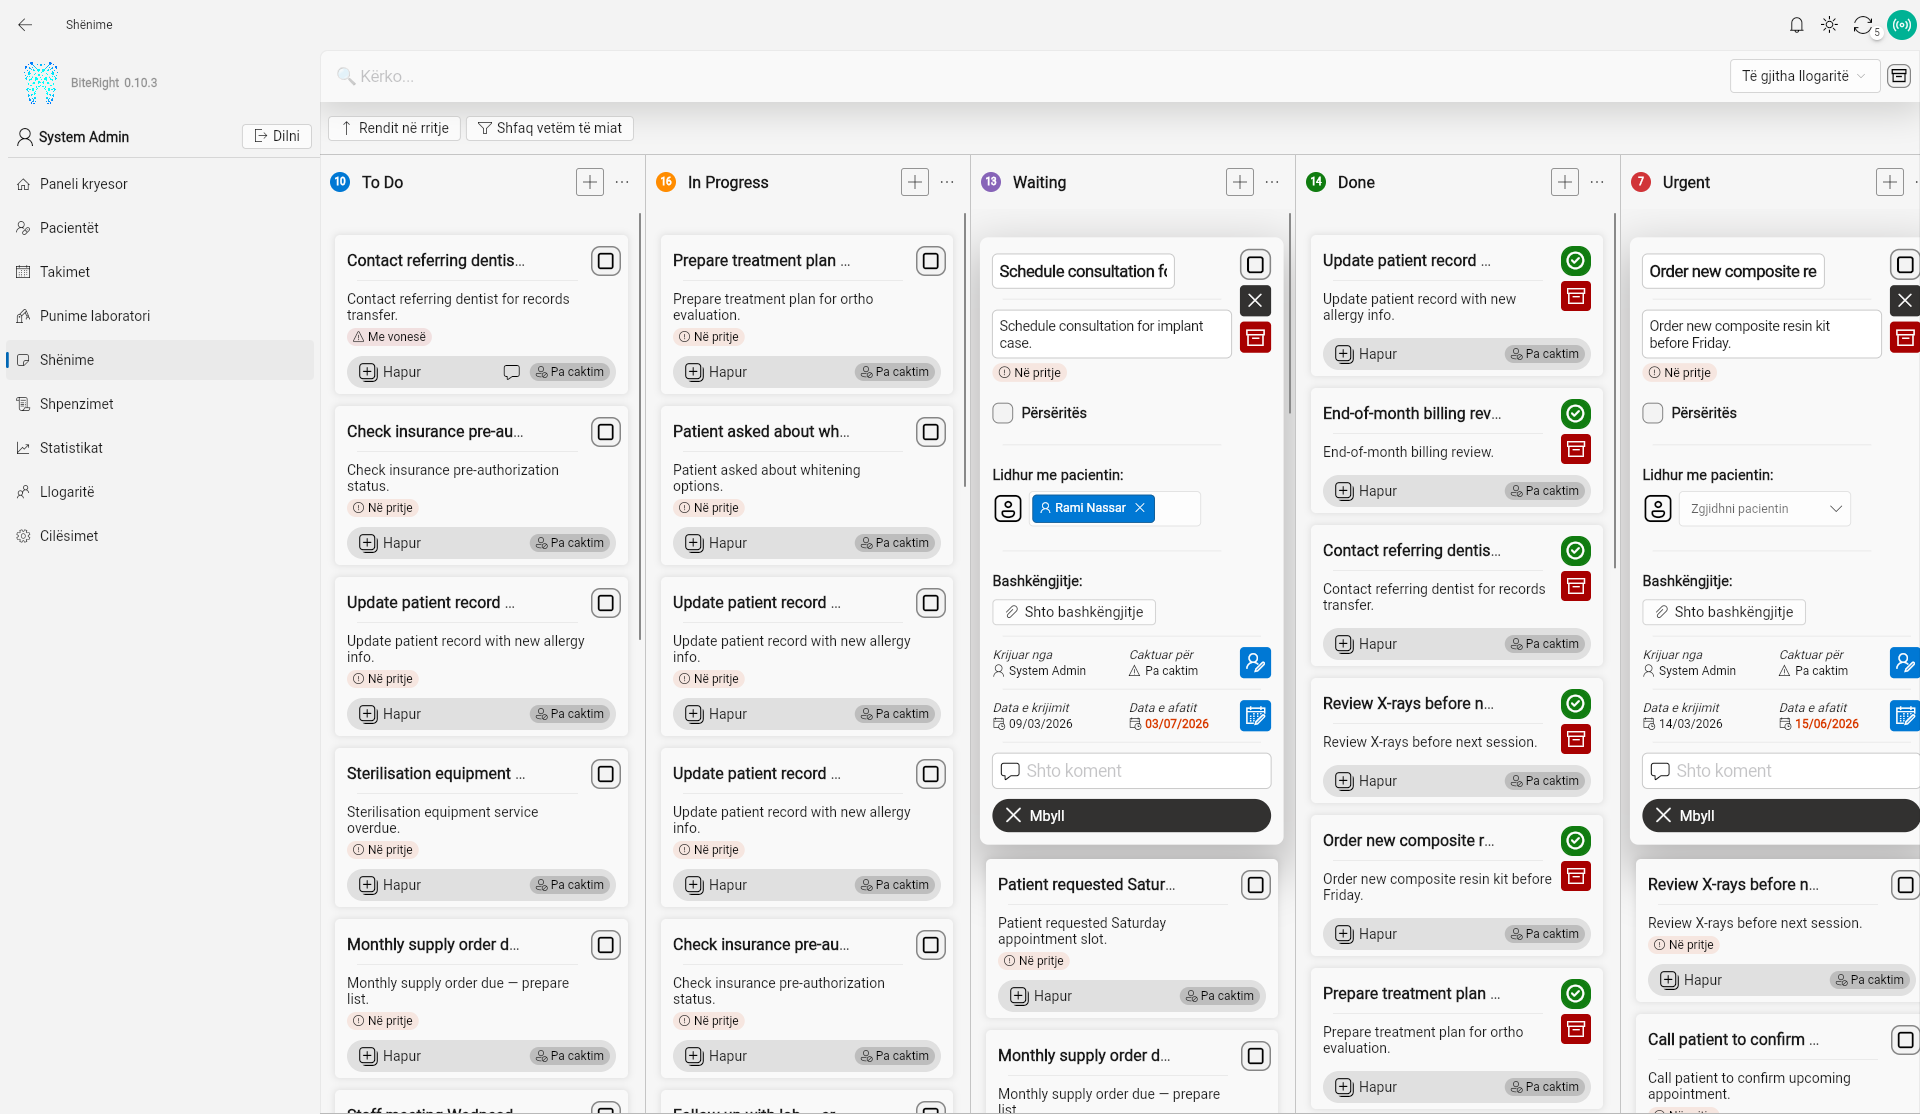Click Shto bashkëngjitje in Schedule consultation card
Image resolution: width=1920 pixels, height=1114 pixels.
click(1074, 612)
